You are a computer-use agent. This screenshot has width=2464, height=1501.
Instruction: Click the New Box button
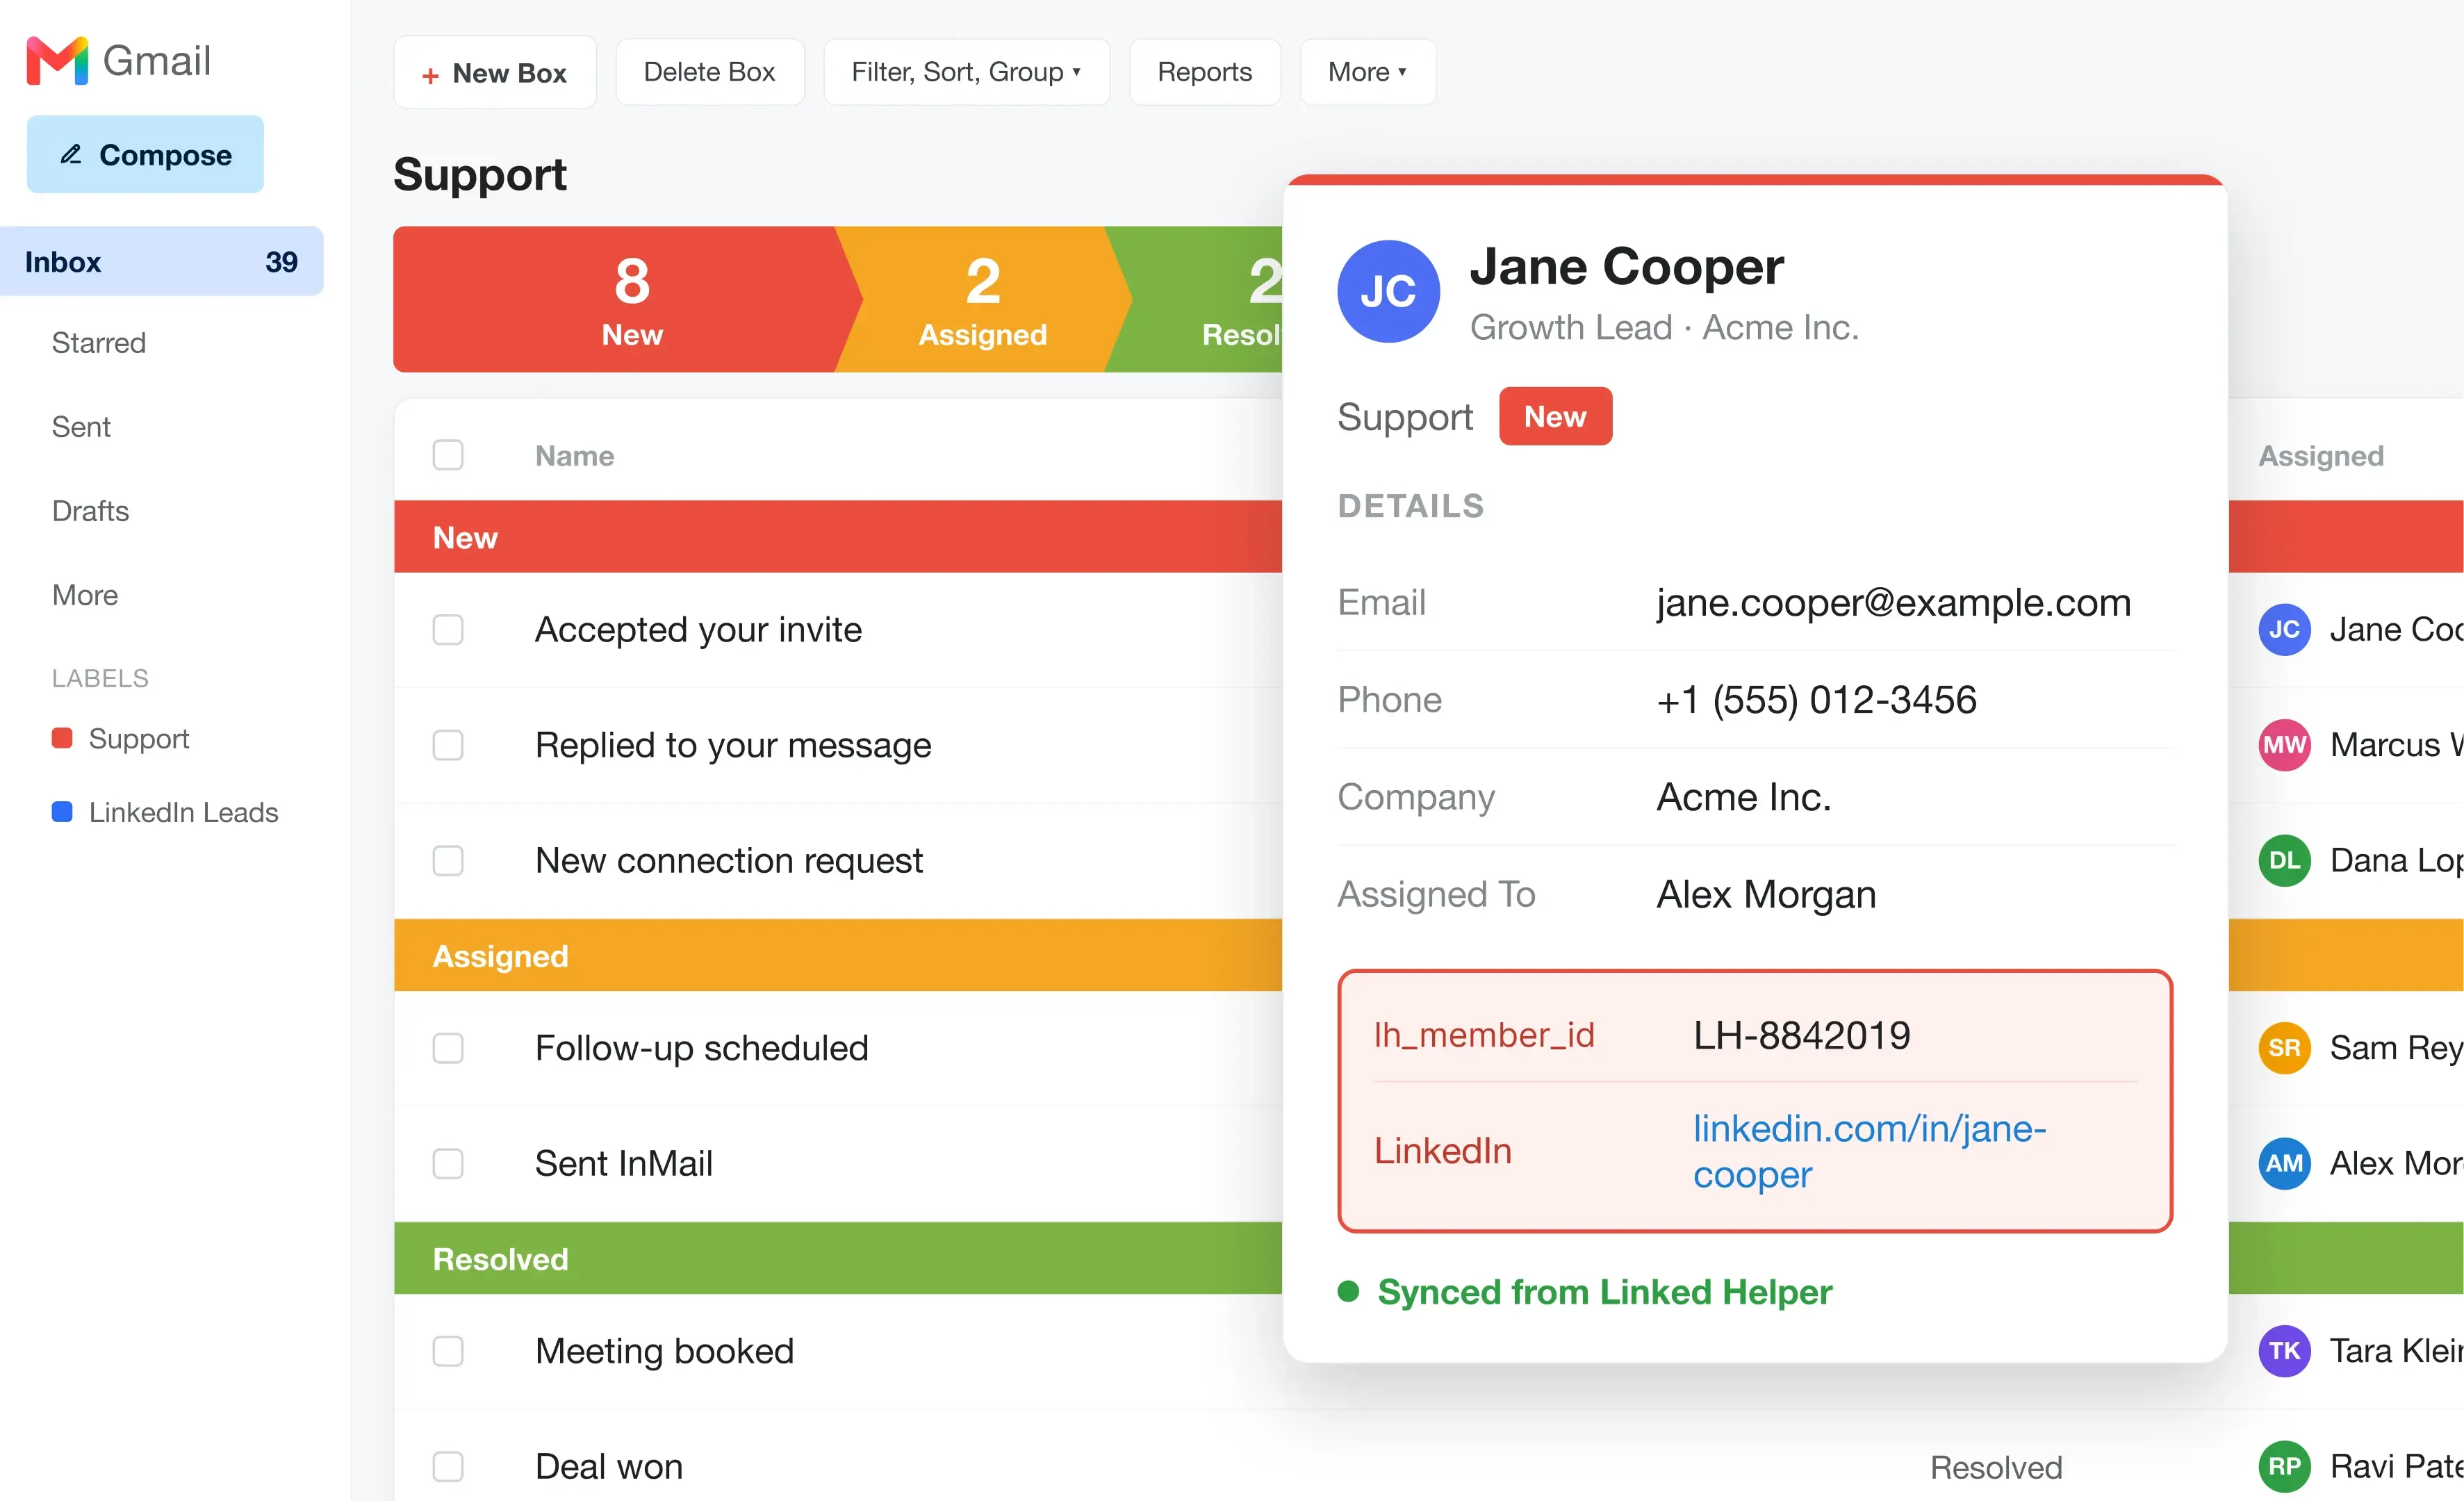tap(495, 72)
